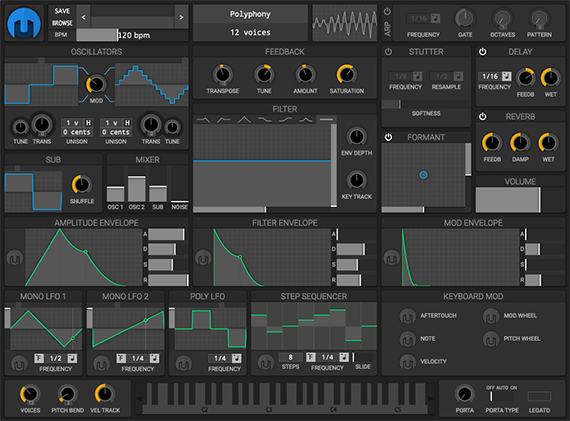Click the Velocity modulation source icon

(408, 362)
